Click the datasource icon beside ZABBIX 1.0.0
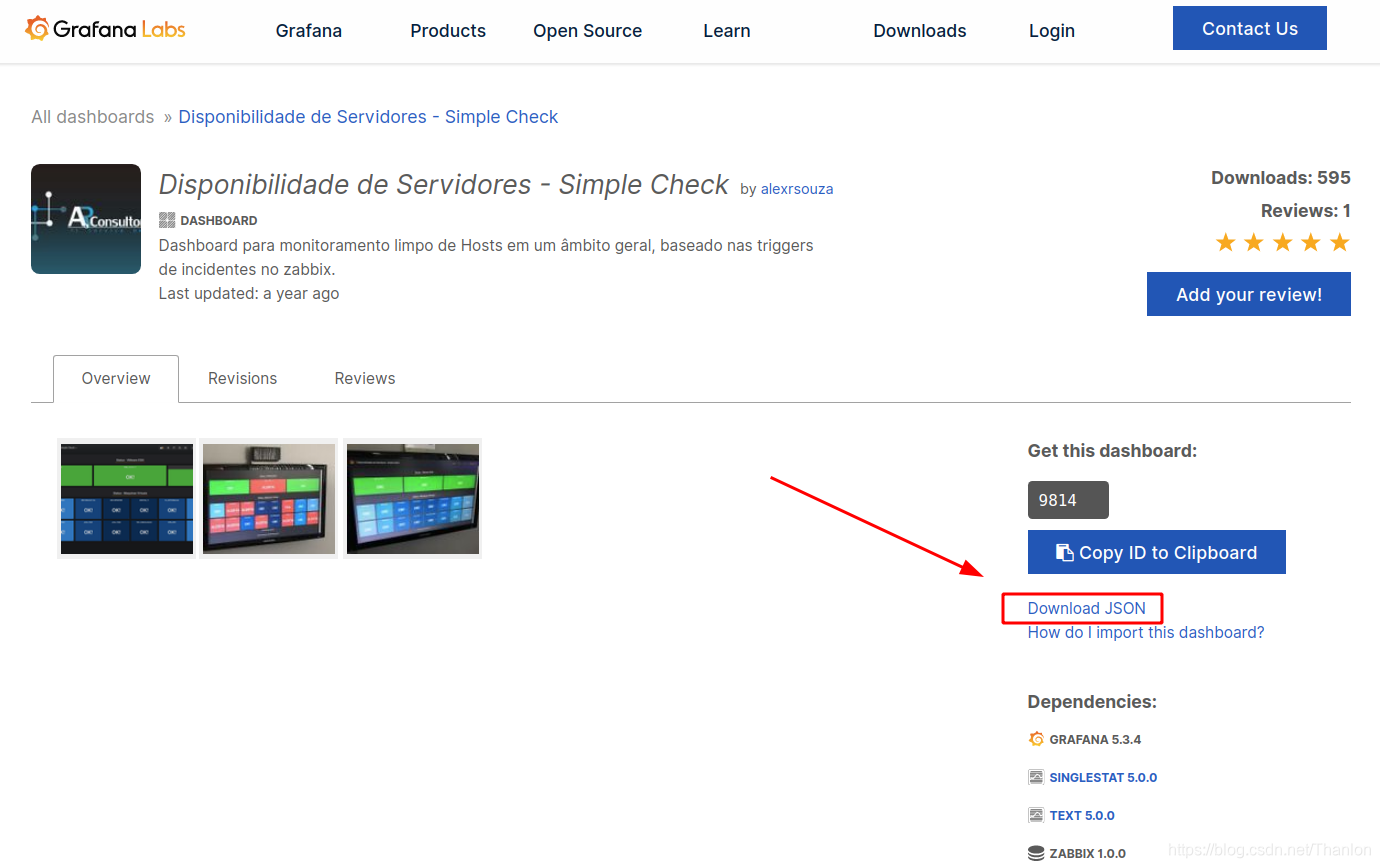 (1036, 853)
